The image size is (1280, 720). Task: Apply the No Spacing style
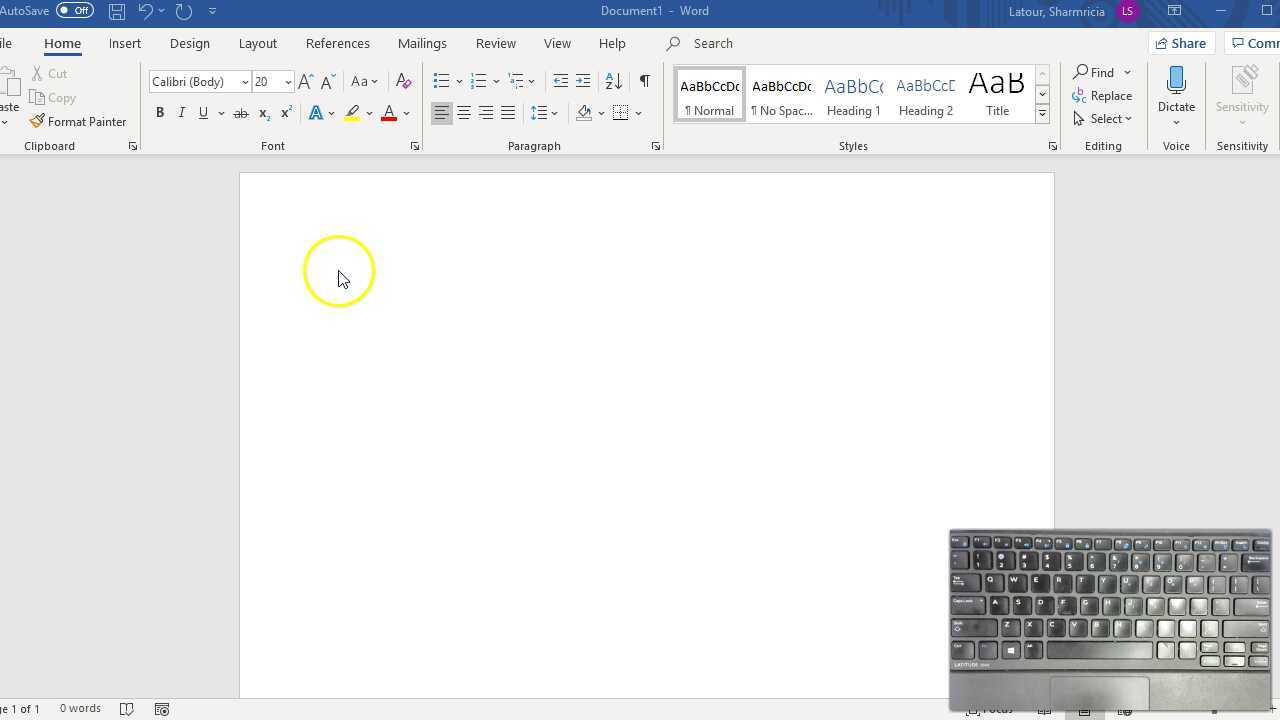coord(781,95)
